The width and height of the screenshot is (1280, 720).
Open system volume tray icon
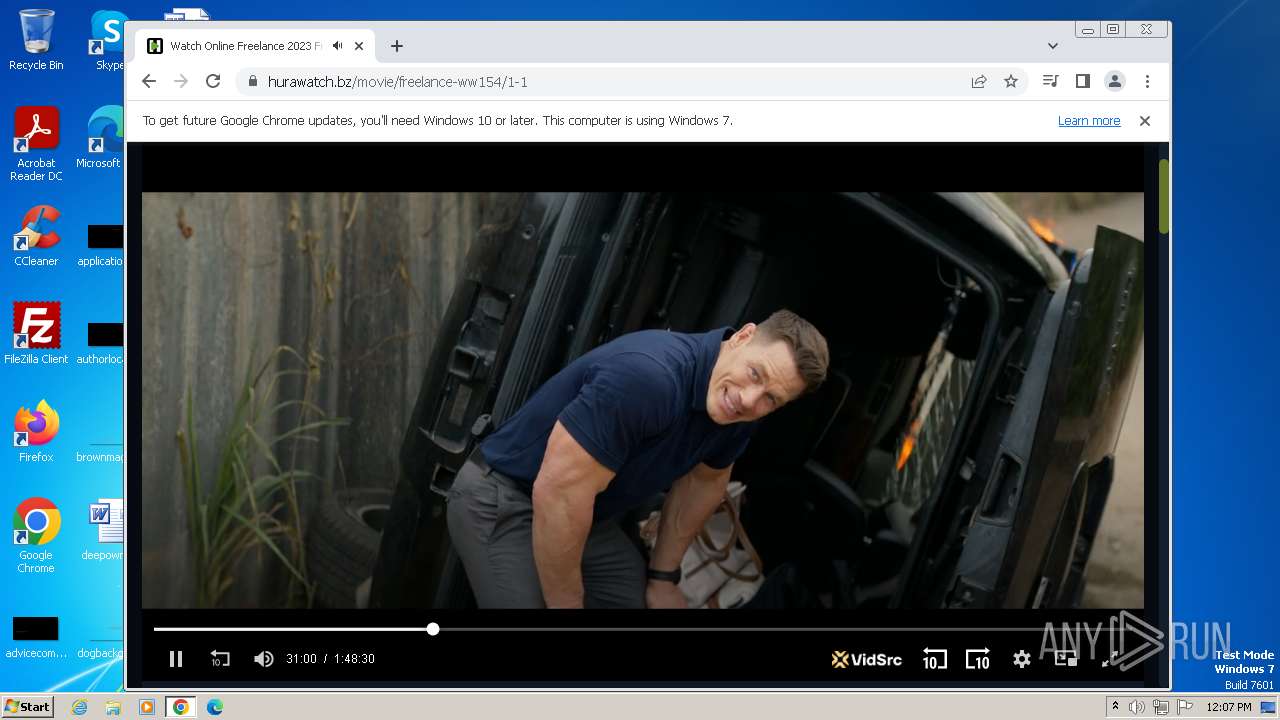click(x=1137, y=707)
